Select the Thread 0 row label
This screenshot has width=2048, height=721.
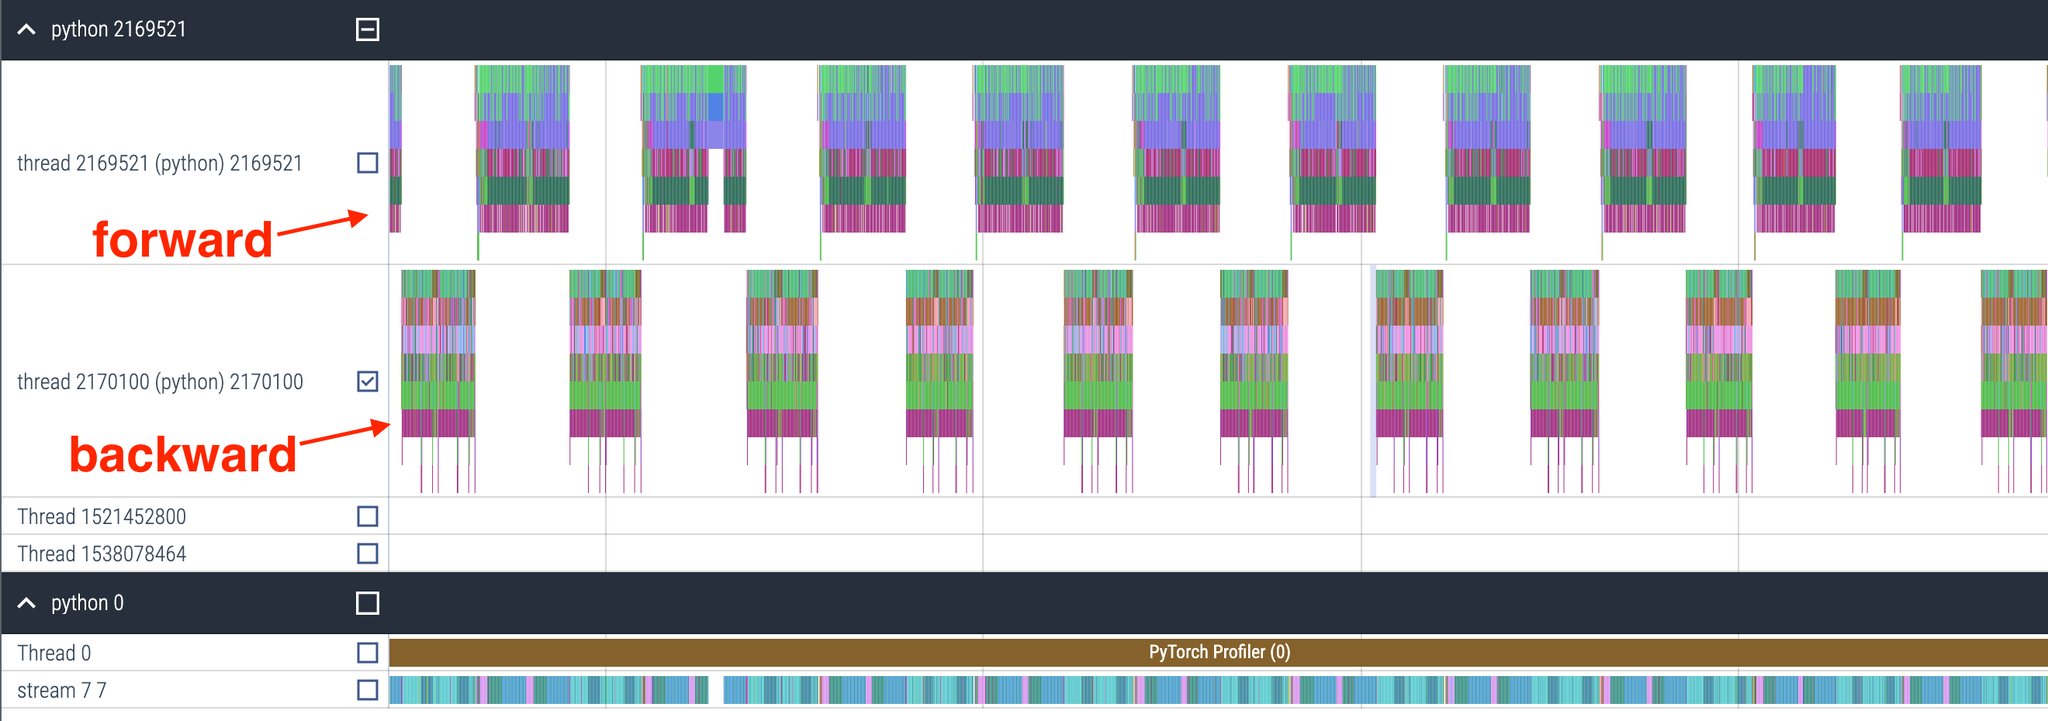(54, 653)
